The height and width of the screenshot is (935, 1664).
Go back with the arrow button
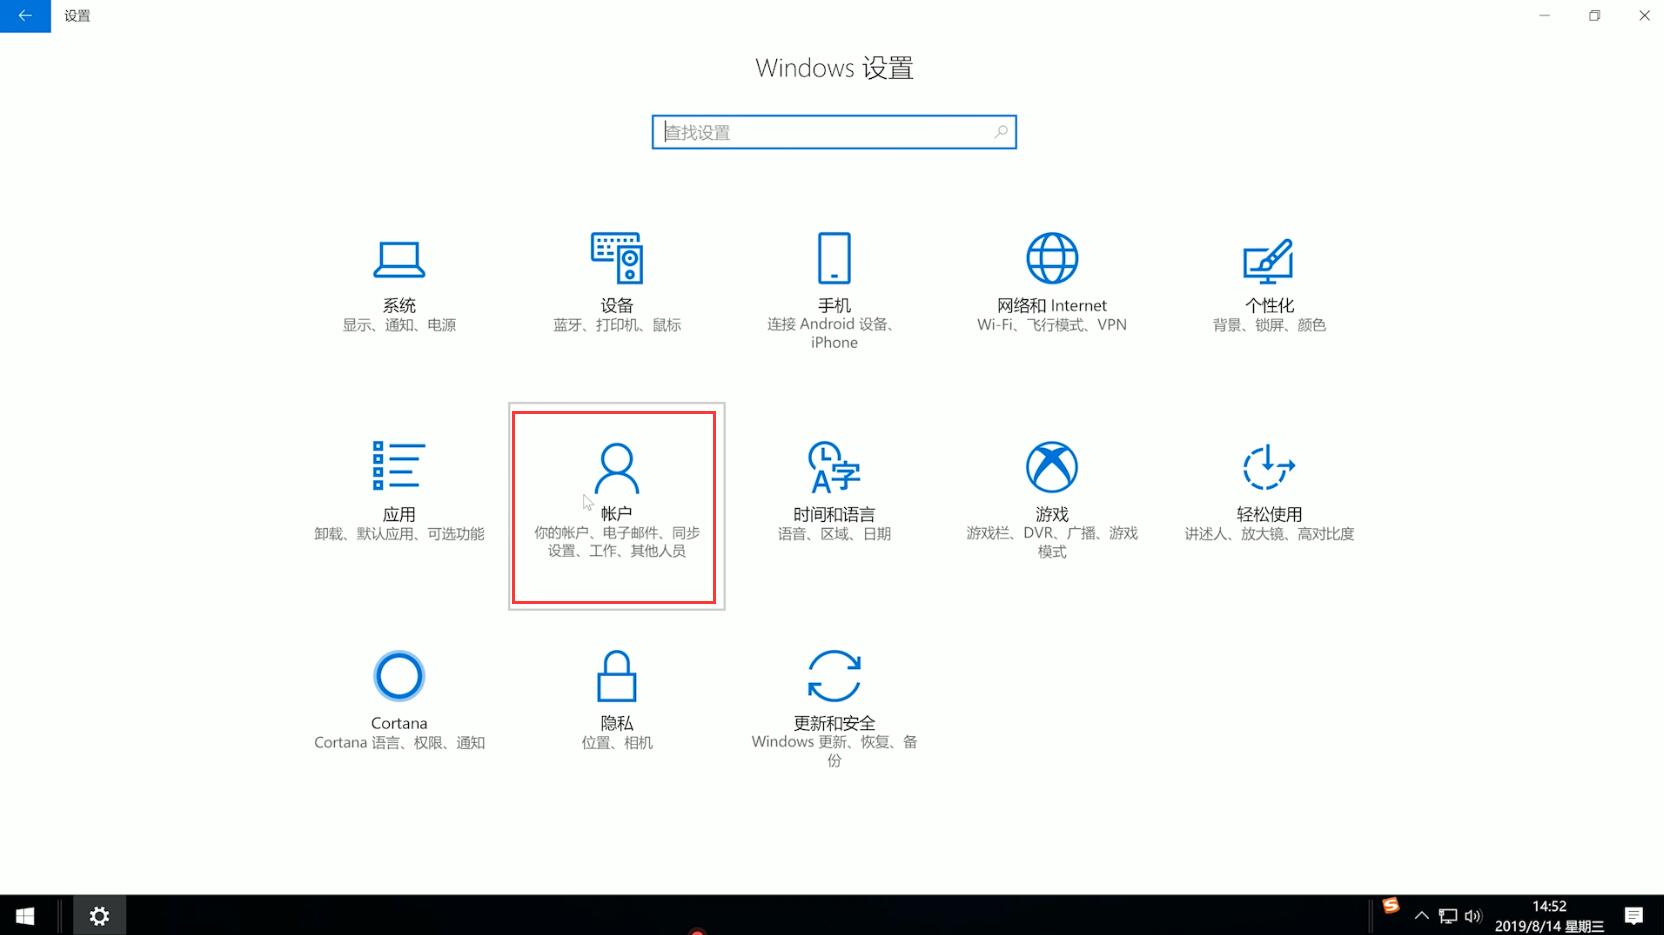[25, 16]
